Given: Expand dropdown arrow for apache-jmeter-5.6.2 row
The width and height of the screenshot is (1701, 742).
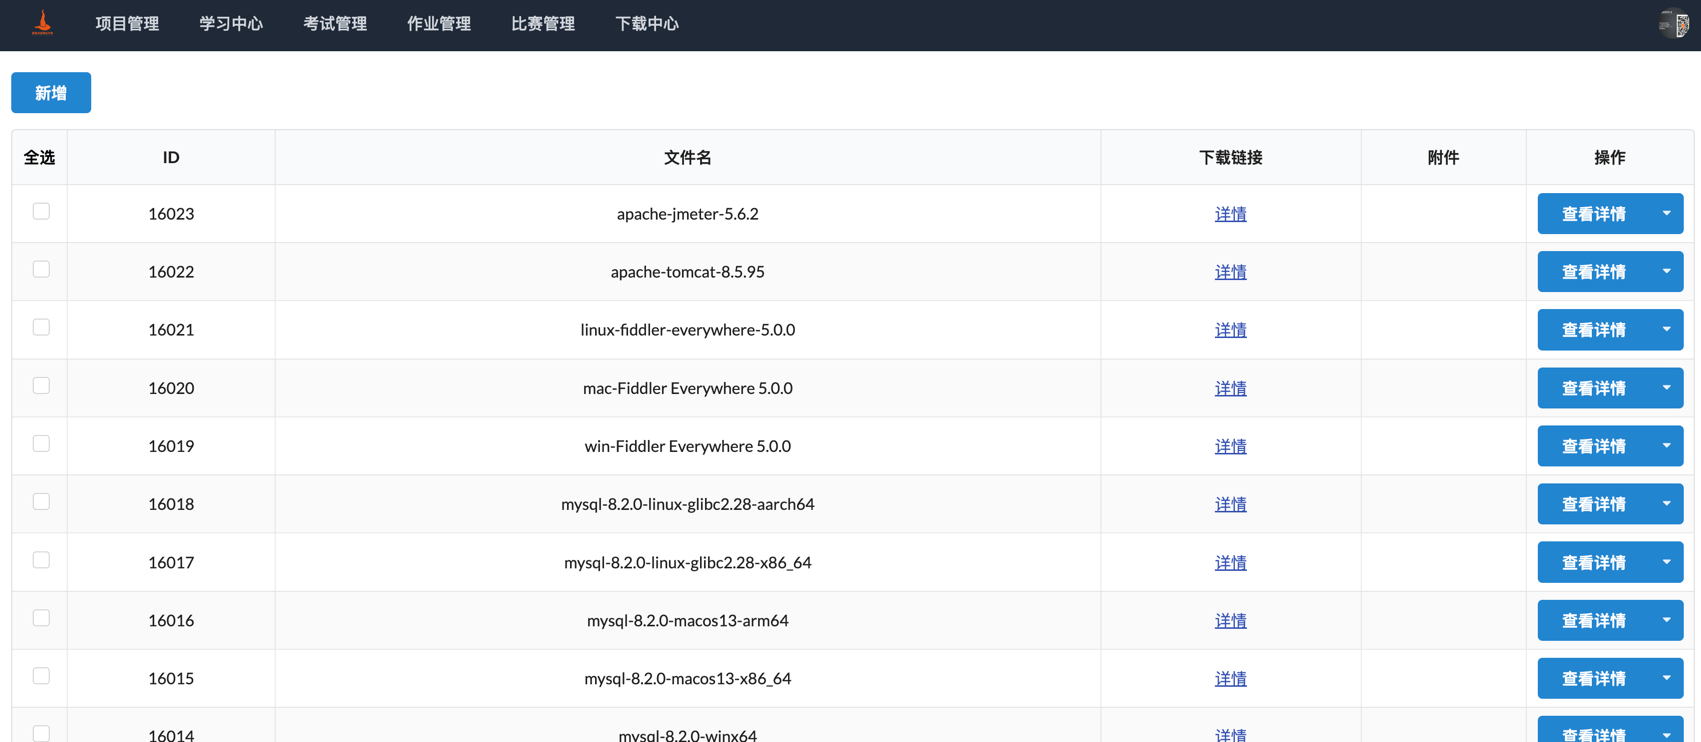Looking at the screenshot, I should tap(1666, 214).
